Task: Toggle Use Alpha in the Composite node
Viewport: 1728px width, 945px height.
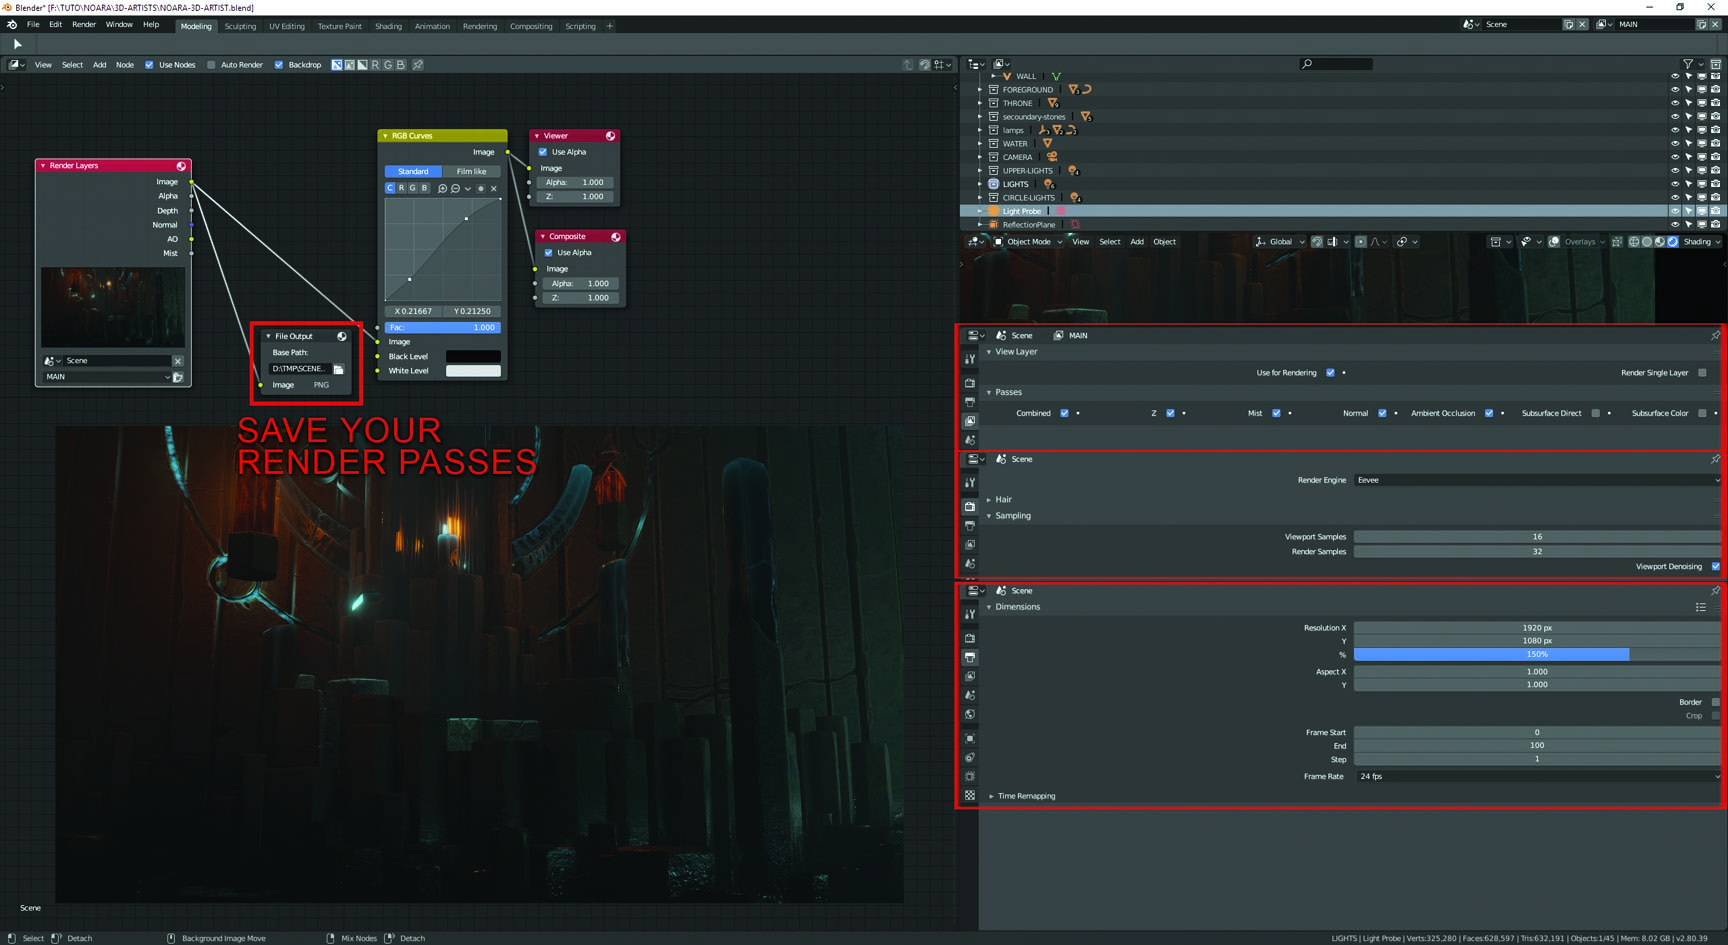Action: (548, 253)
